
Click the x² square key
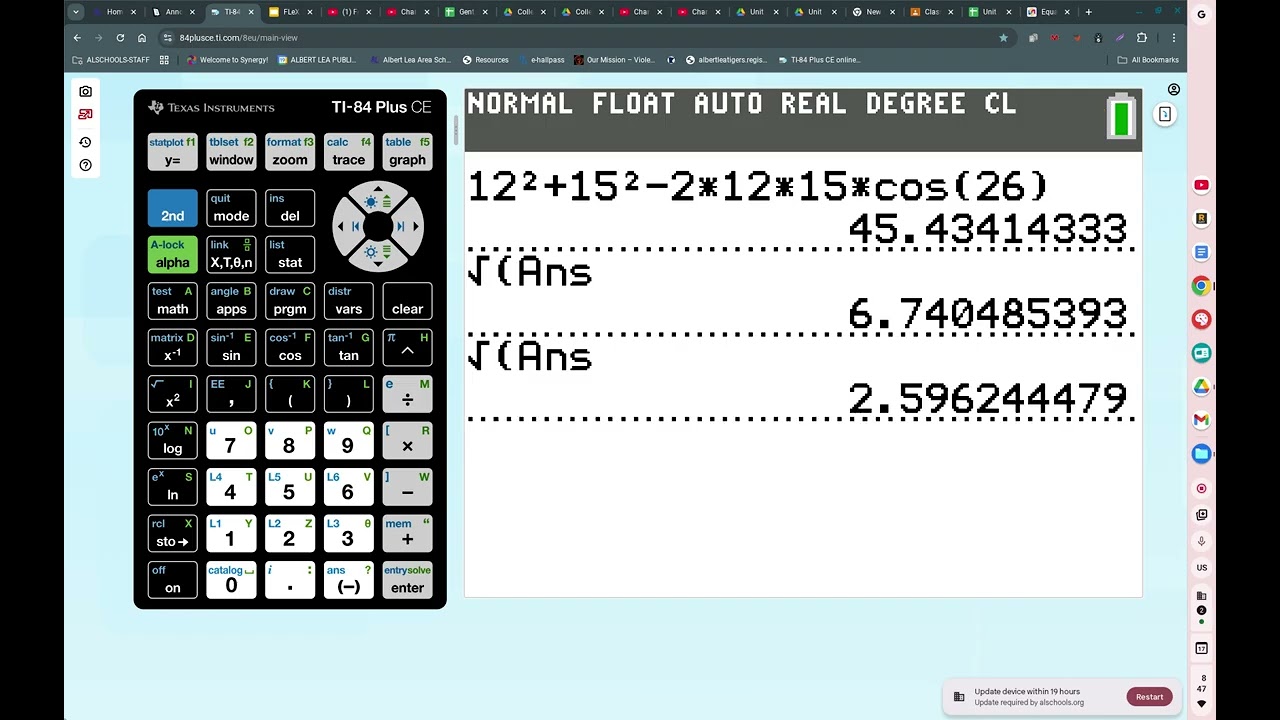(x=172, y=394)
